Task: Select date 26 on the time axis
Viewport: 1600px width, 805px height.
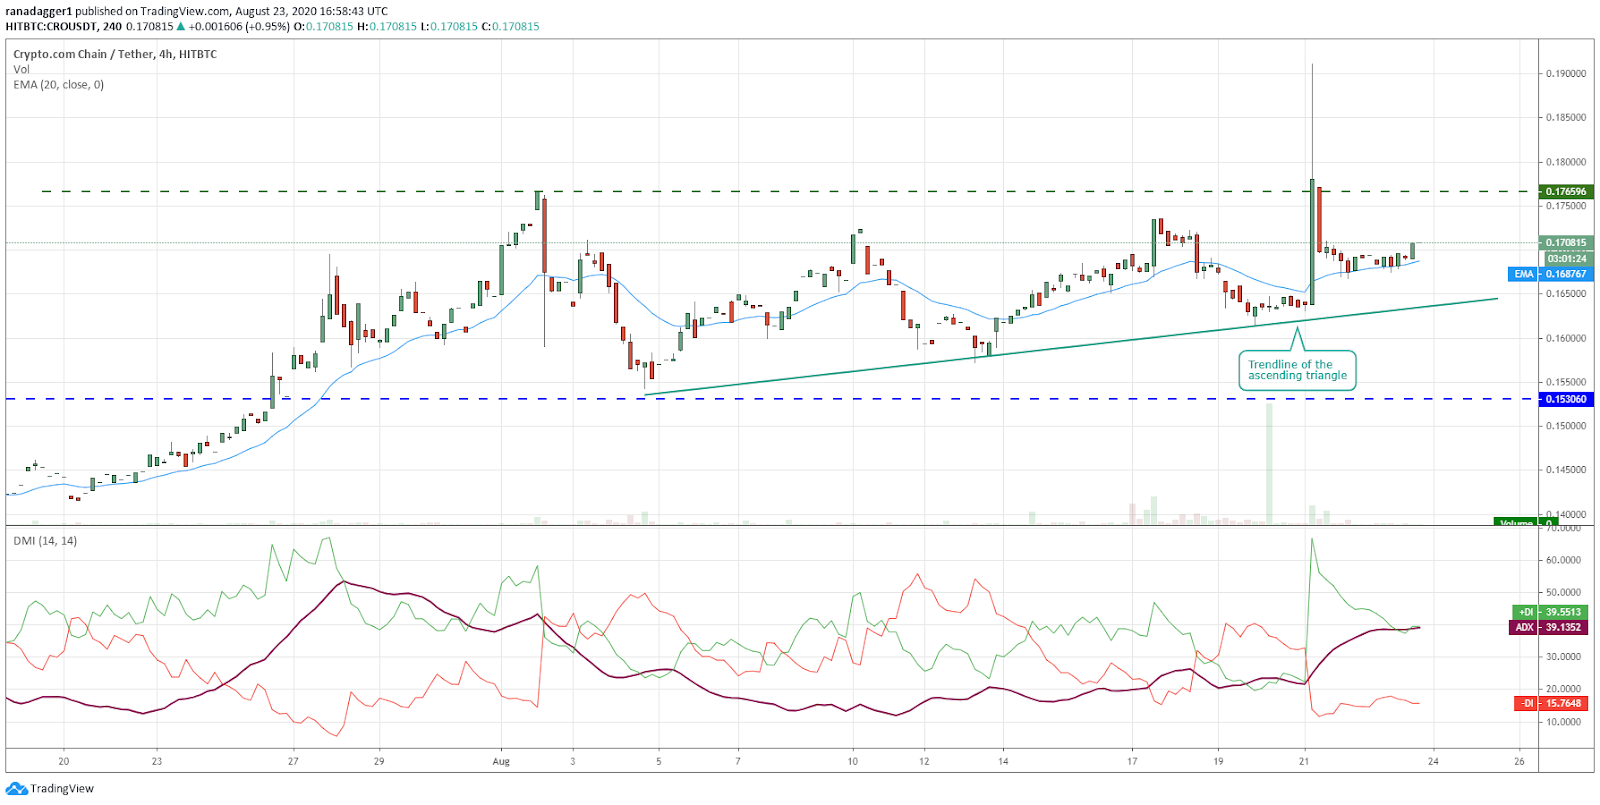Action: click(x=1519, y=762)
